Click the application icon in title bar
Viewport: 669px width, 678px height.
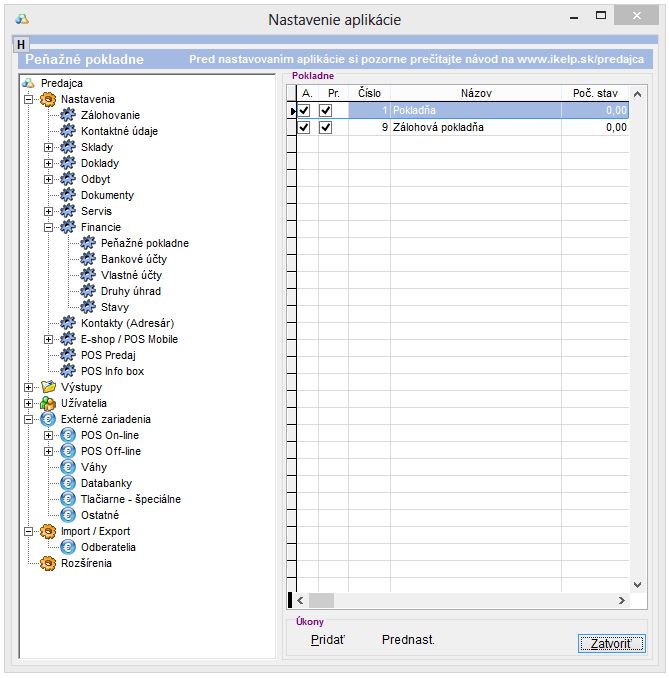tap(22, 19)
